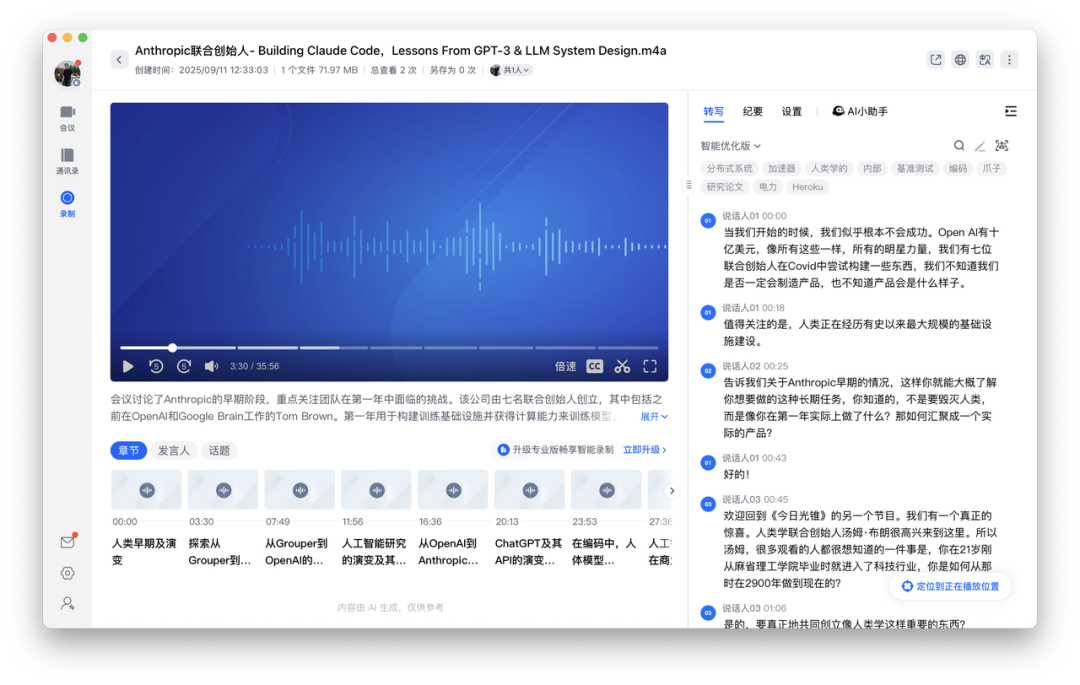Click the user account icon at sidebar bottom
The width and height of the screenshot is (1080, 685).
tap(68, 603)
